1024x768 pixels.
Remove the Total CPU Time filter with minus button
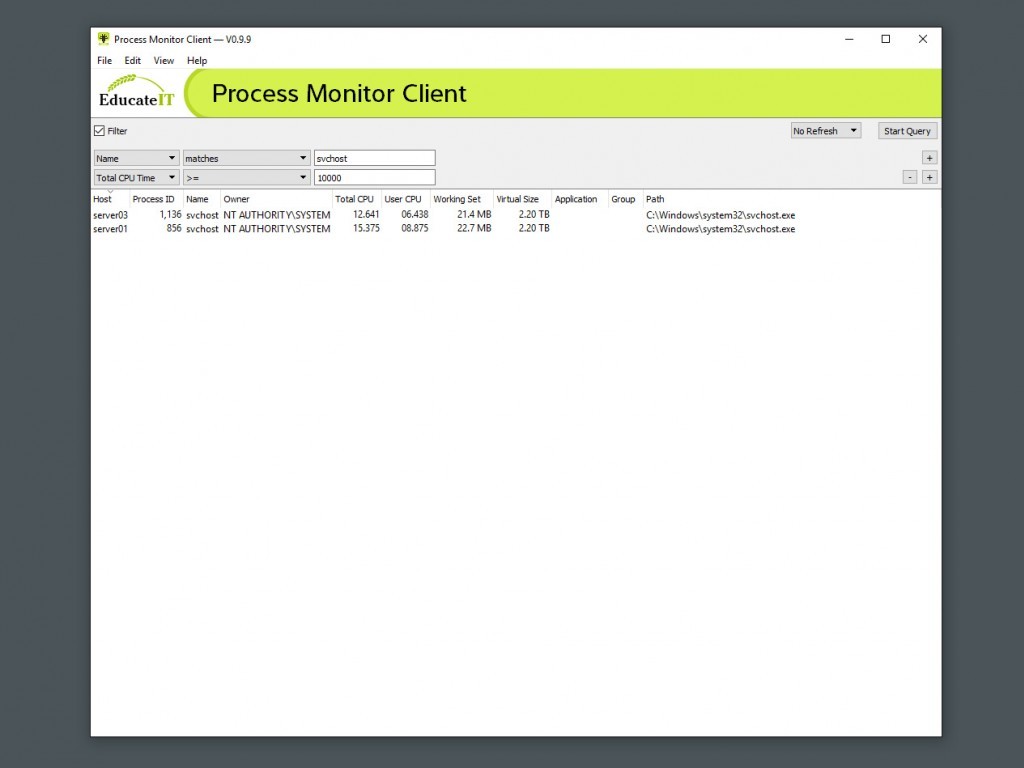click(909, 177)
